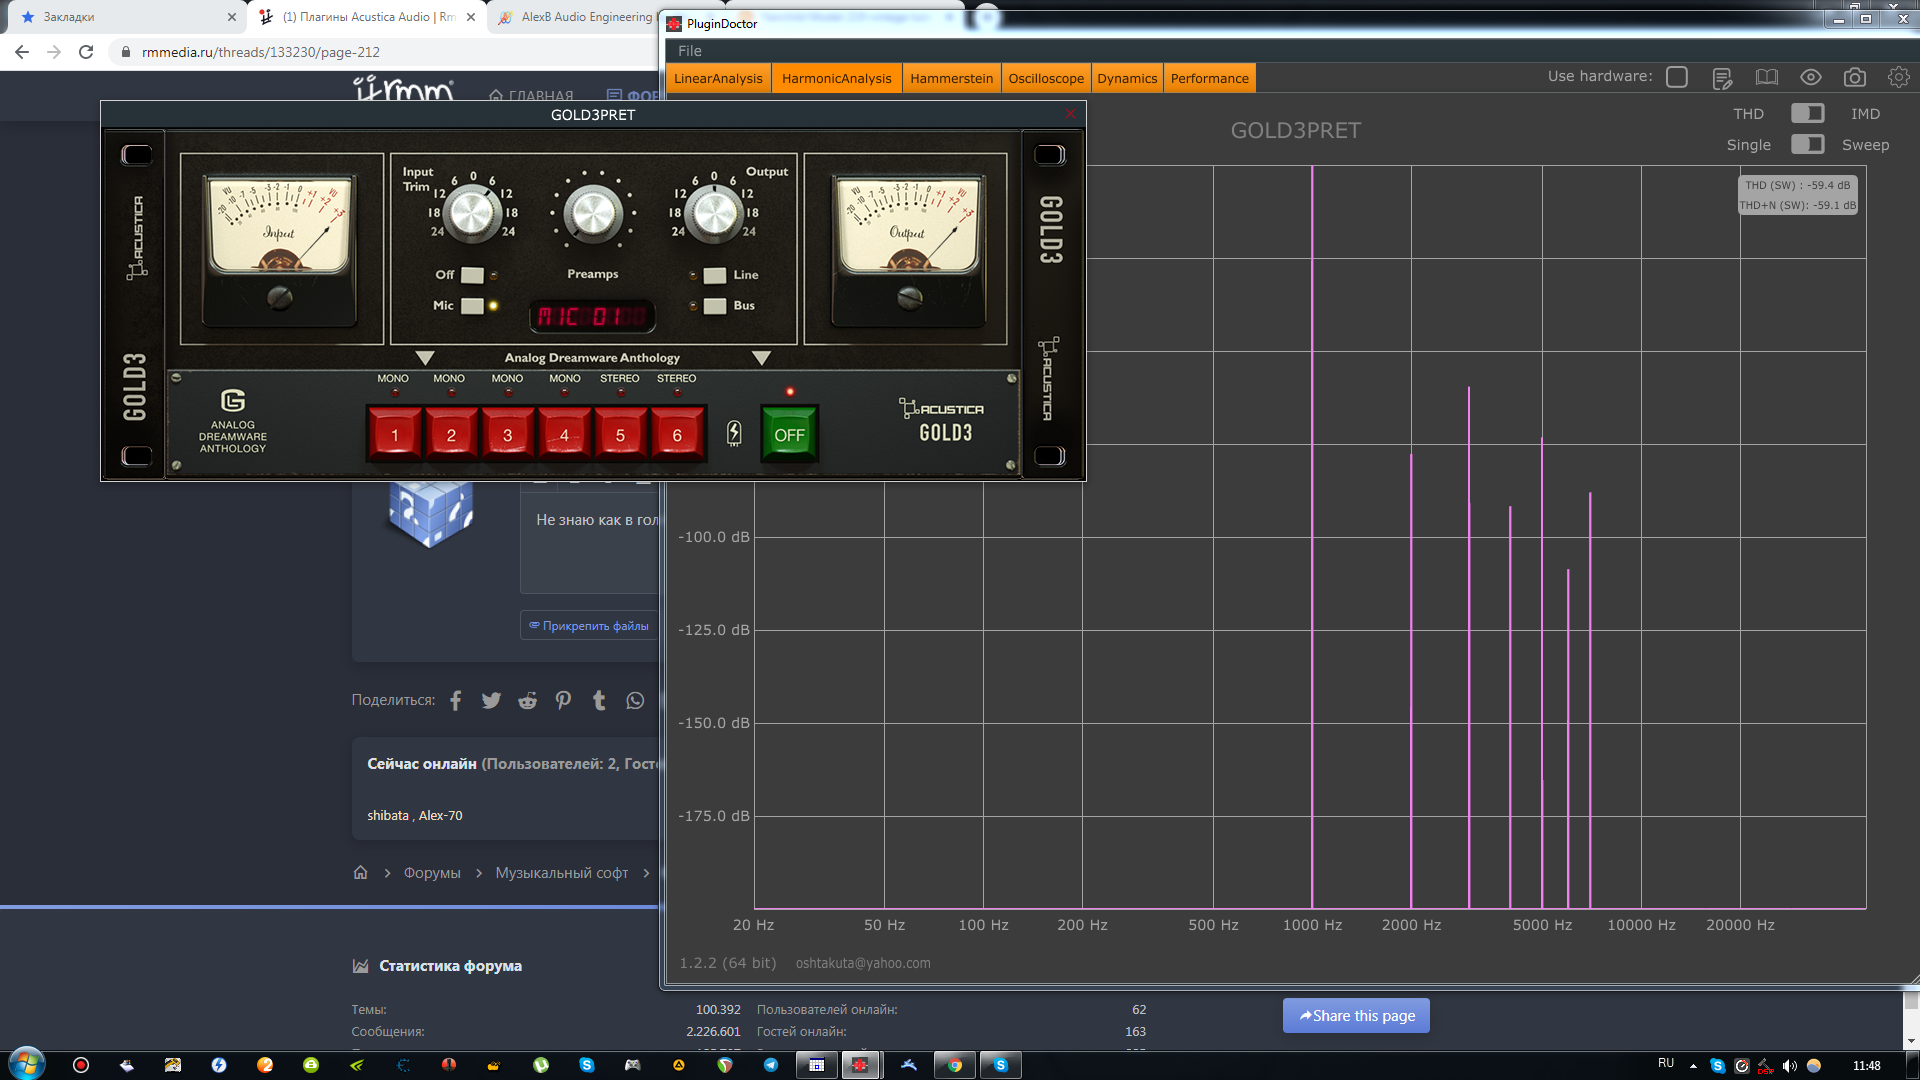This screenshot has width=1920, height=1080.
Task: Click the lightning bolt icon on GOLD3
Action: [734, 433]
